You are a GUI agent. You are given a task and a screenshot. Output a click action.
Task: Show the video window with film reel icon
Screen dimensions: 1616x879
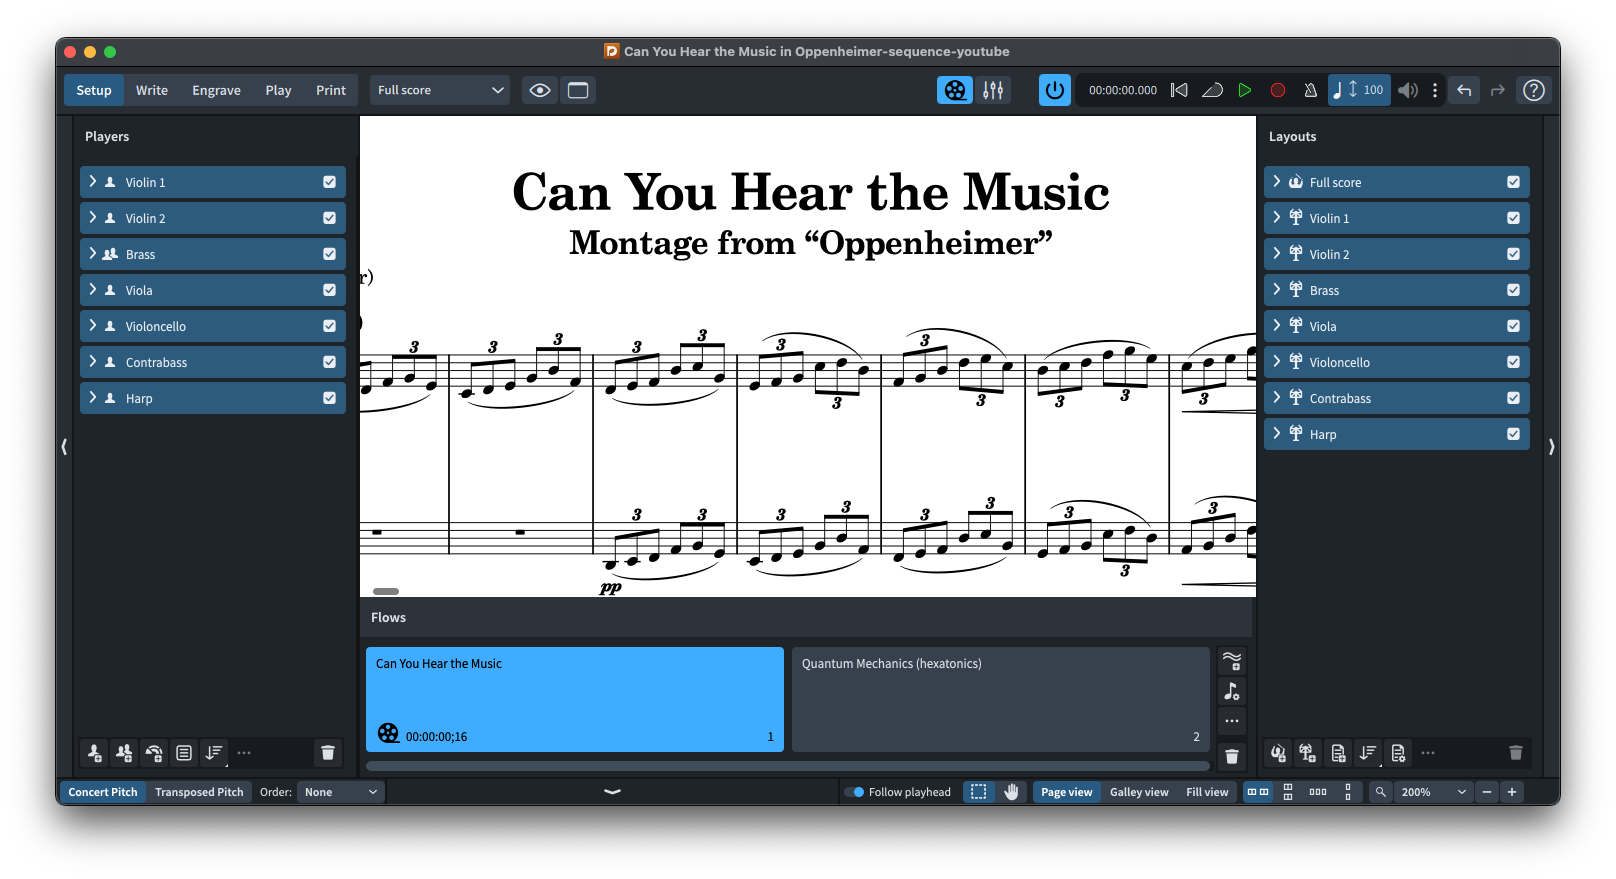(955, 90)
